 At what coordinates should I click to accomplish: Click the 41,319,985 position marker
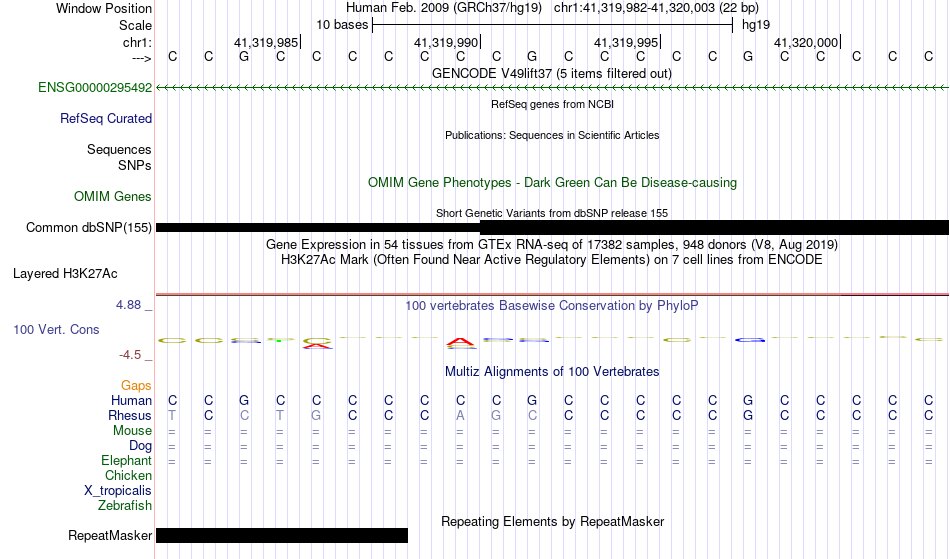click(x=267, y=42)
